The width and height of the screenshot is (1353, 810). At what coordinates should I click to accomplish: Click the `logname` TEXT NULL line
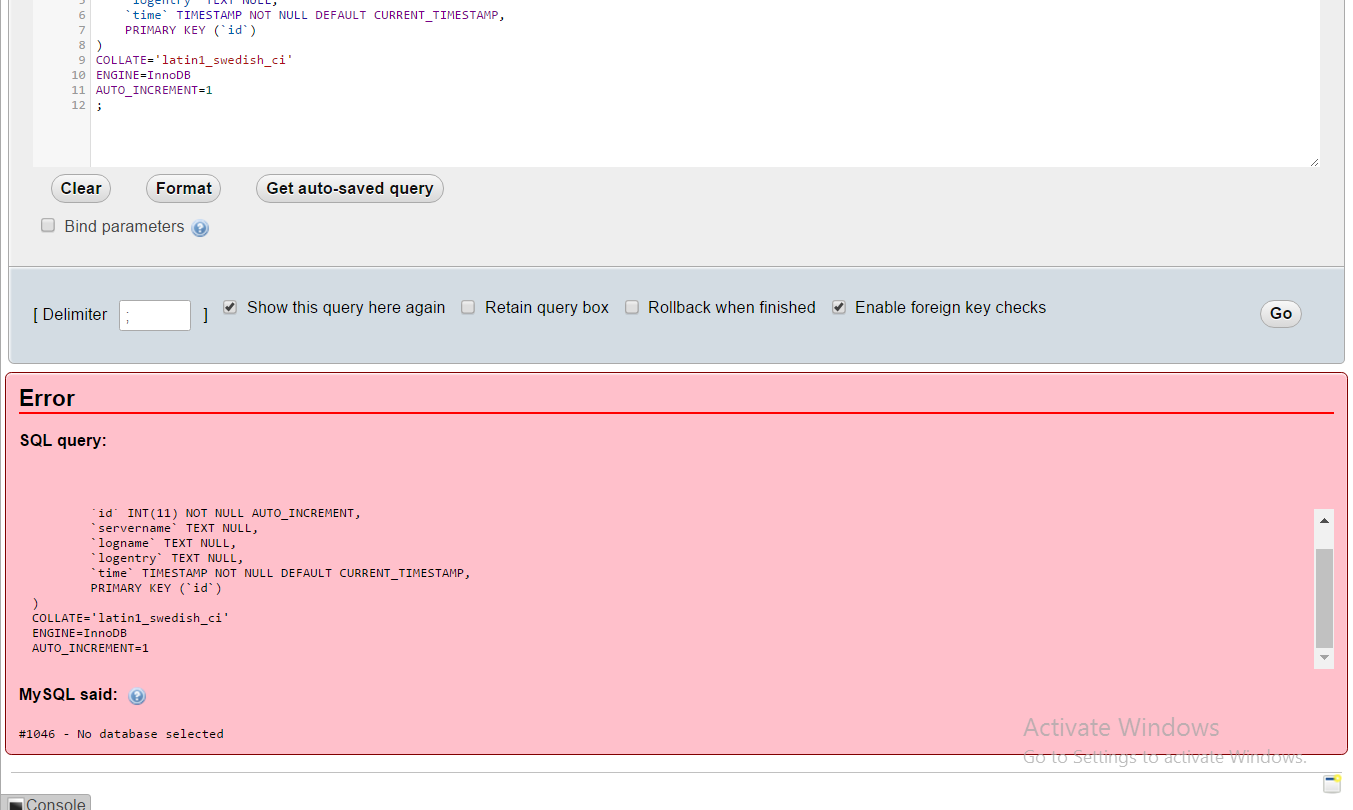163,543
